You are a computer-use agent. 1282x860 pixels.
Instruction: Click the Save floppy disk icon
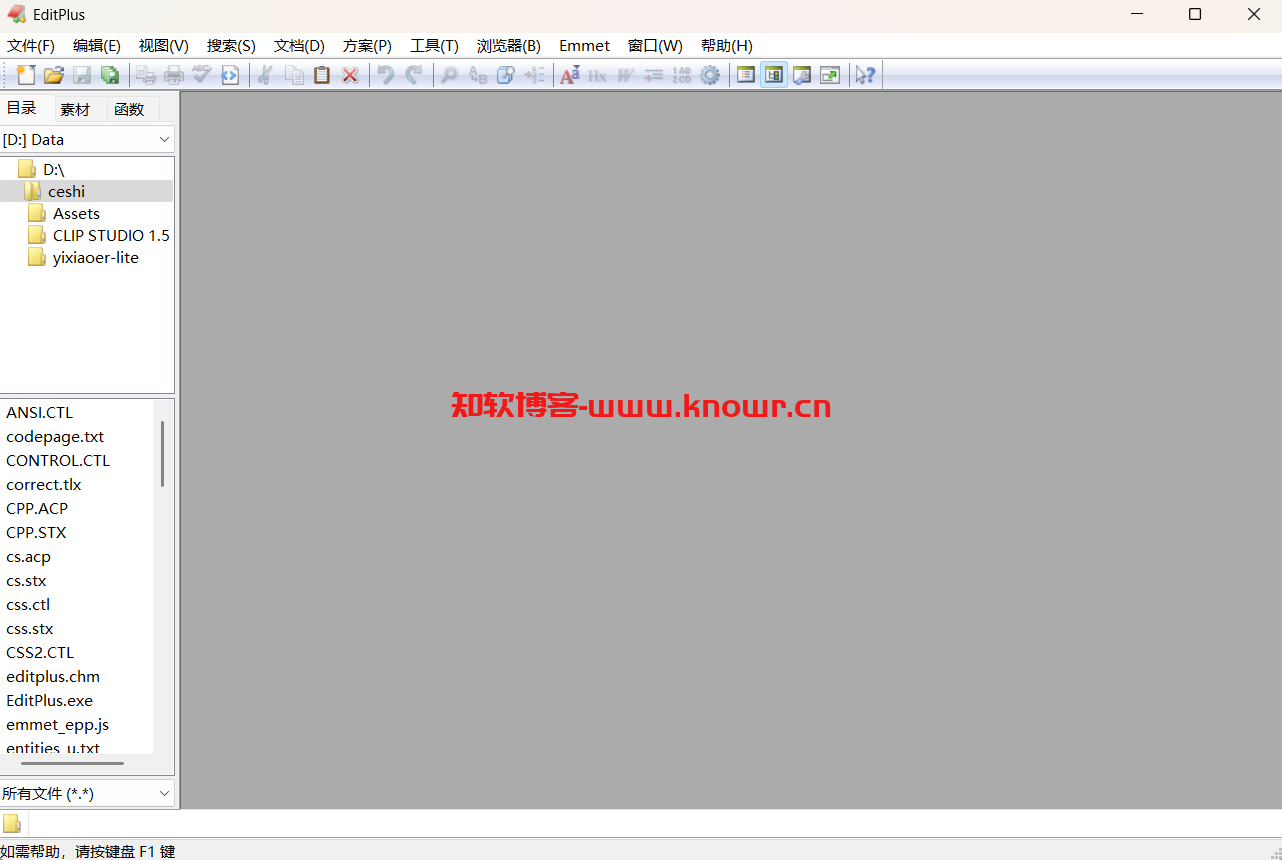coord(82,75)
